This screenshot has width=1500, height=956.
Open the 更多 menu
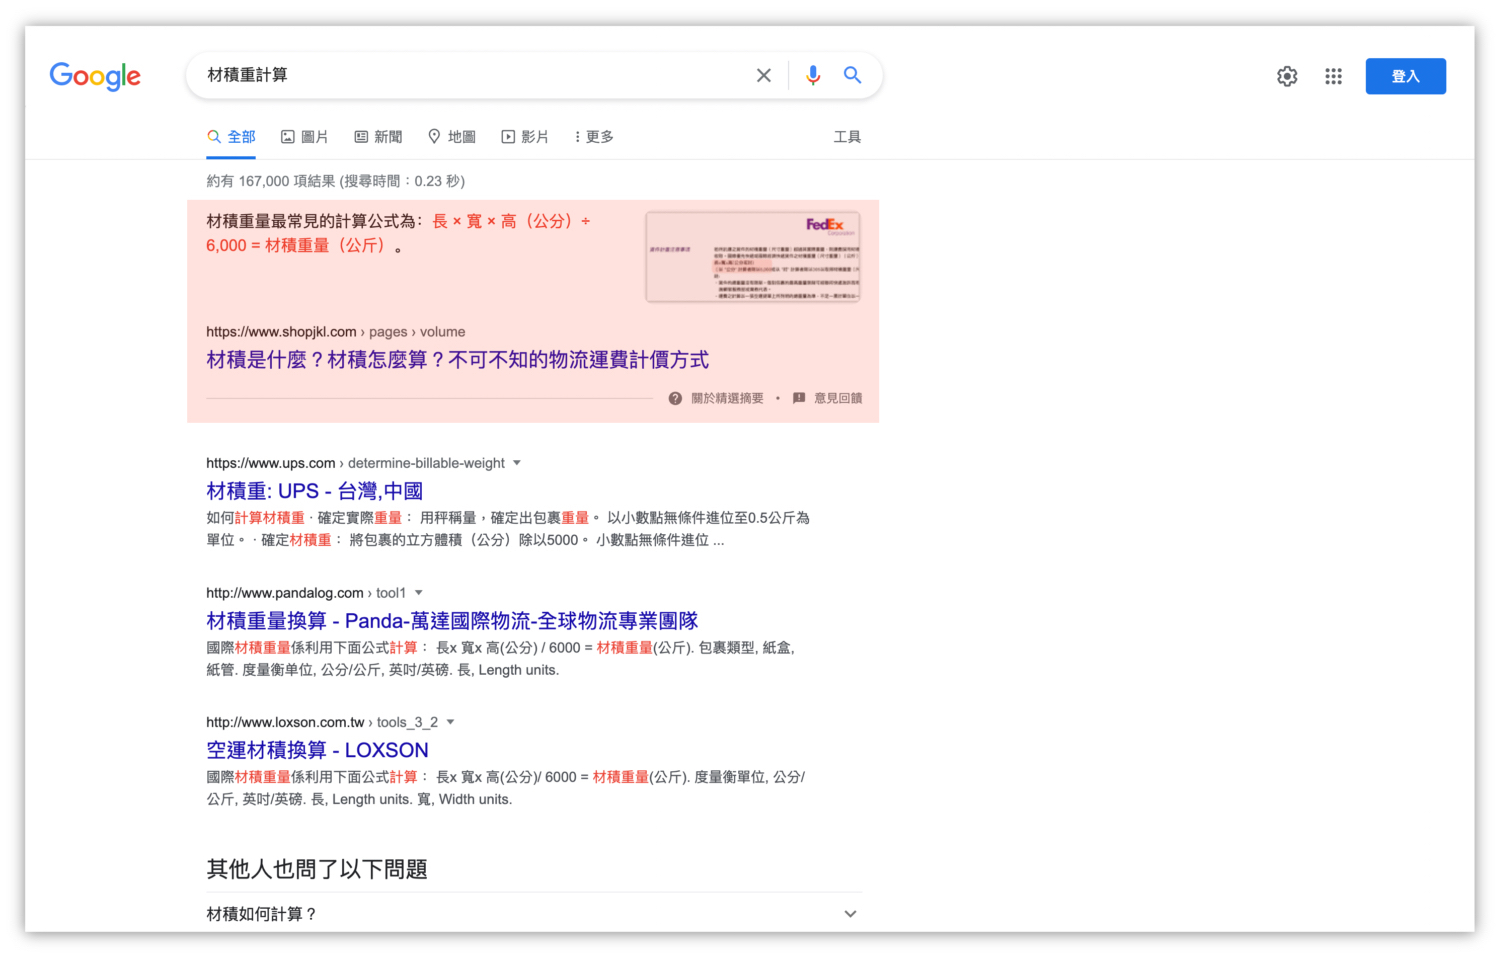coord(594,136)
